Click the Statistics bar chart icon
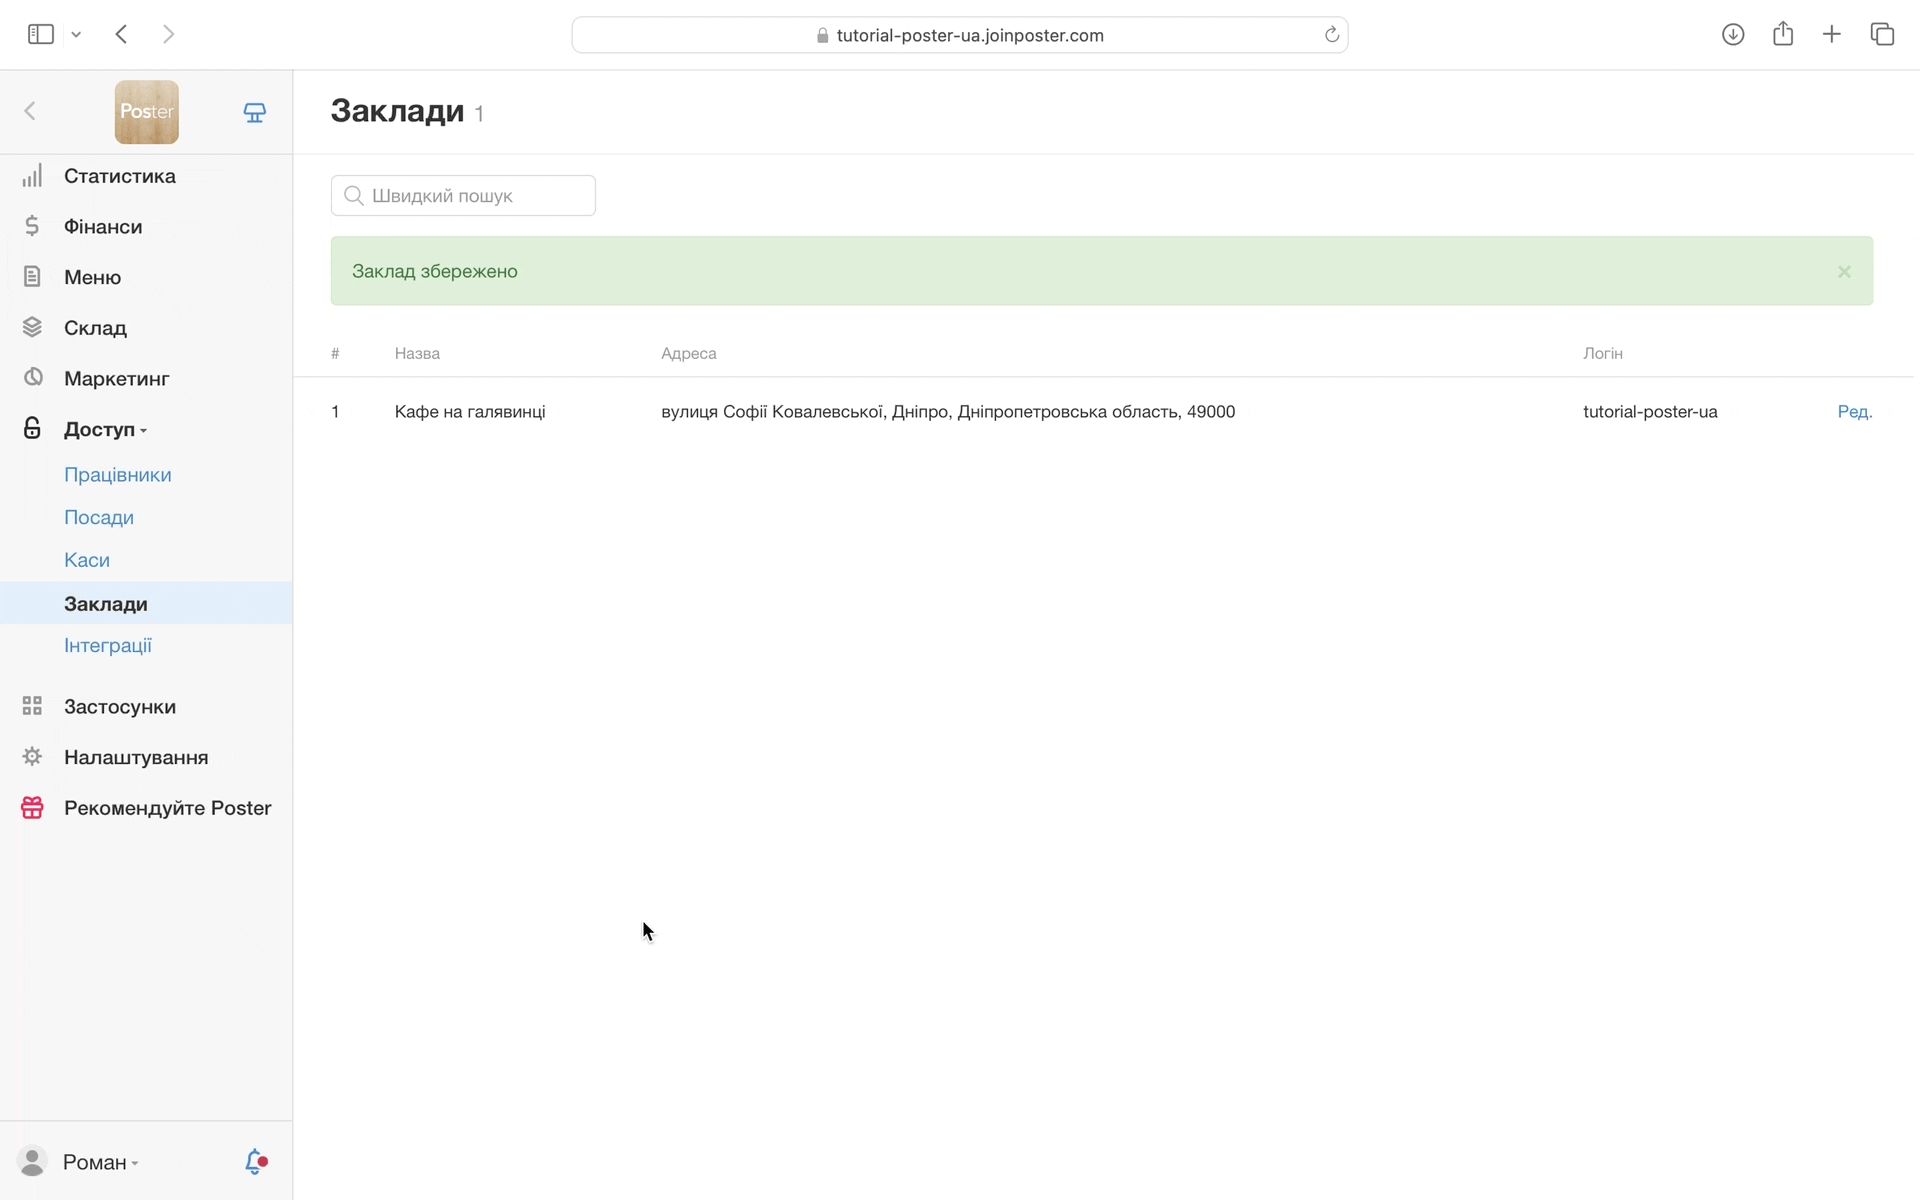The width and height of the screenshot is (1920, 1200). 32,176
